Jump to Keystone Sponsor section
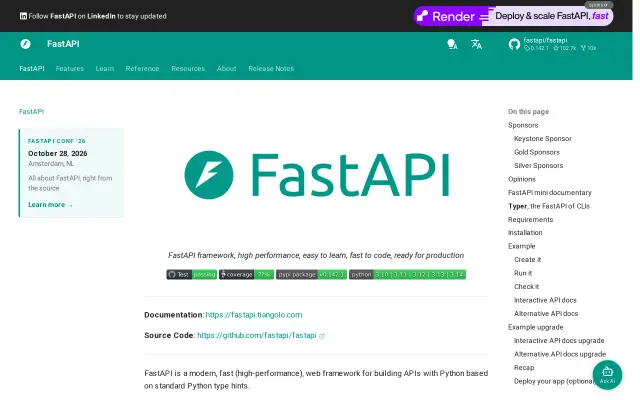Screen dimensions: 640x400 pyautogui.click(x=543, y=138)
